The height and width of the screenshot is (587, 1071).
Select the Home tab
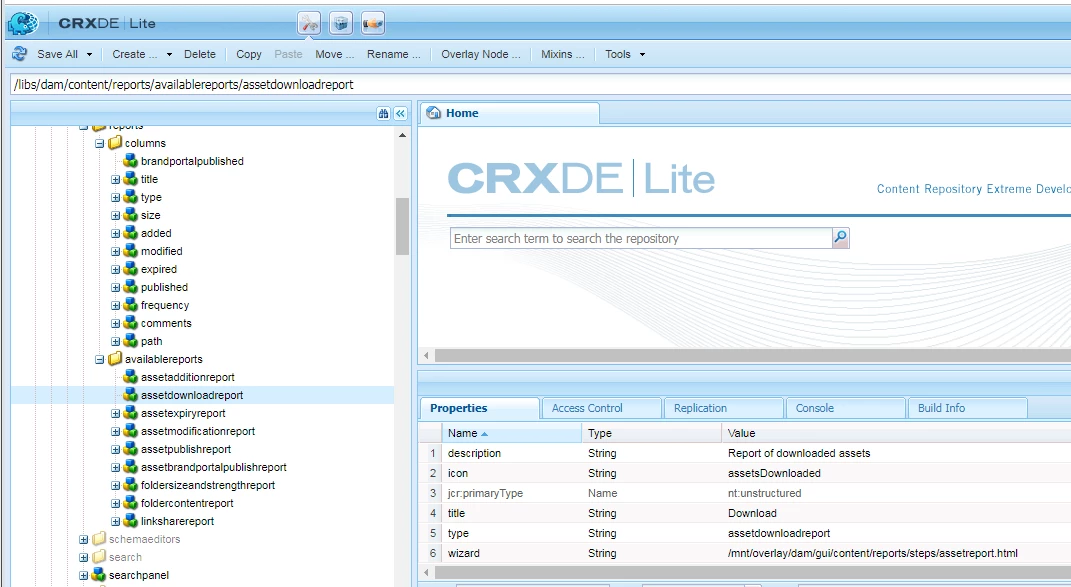pyautogui.click(x=510, y=113)
